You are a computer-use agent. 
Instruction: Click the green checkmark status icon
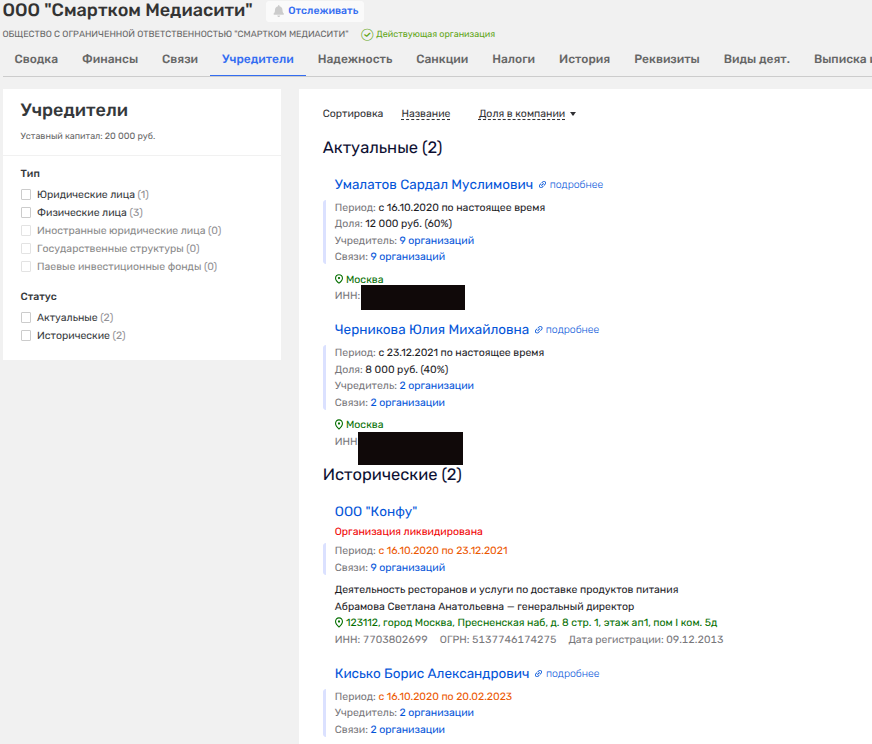click(x=367, y=34)
